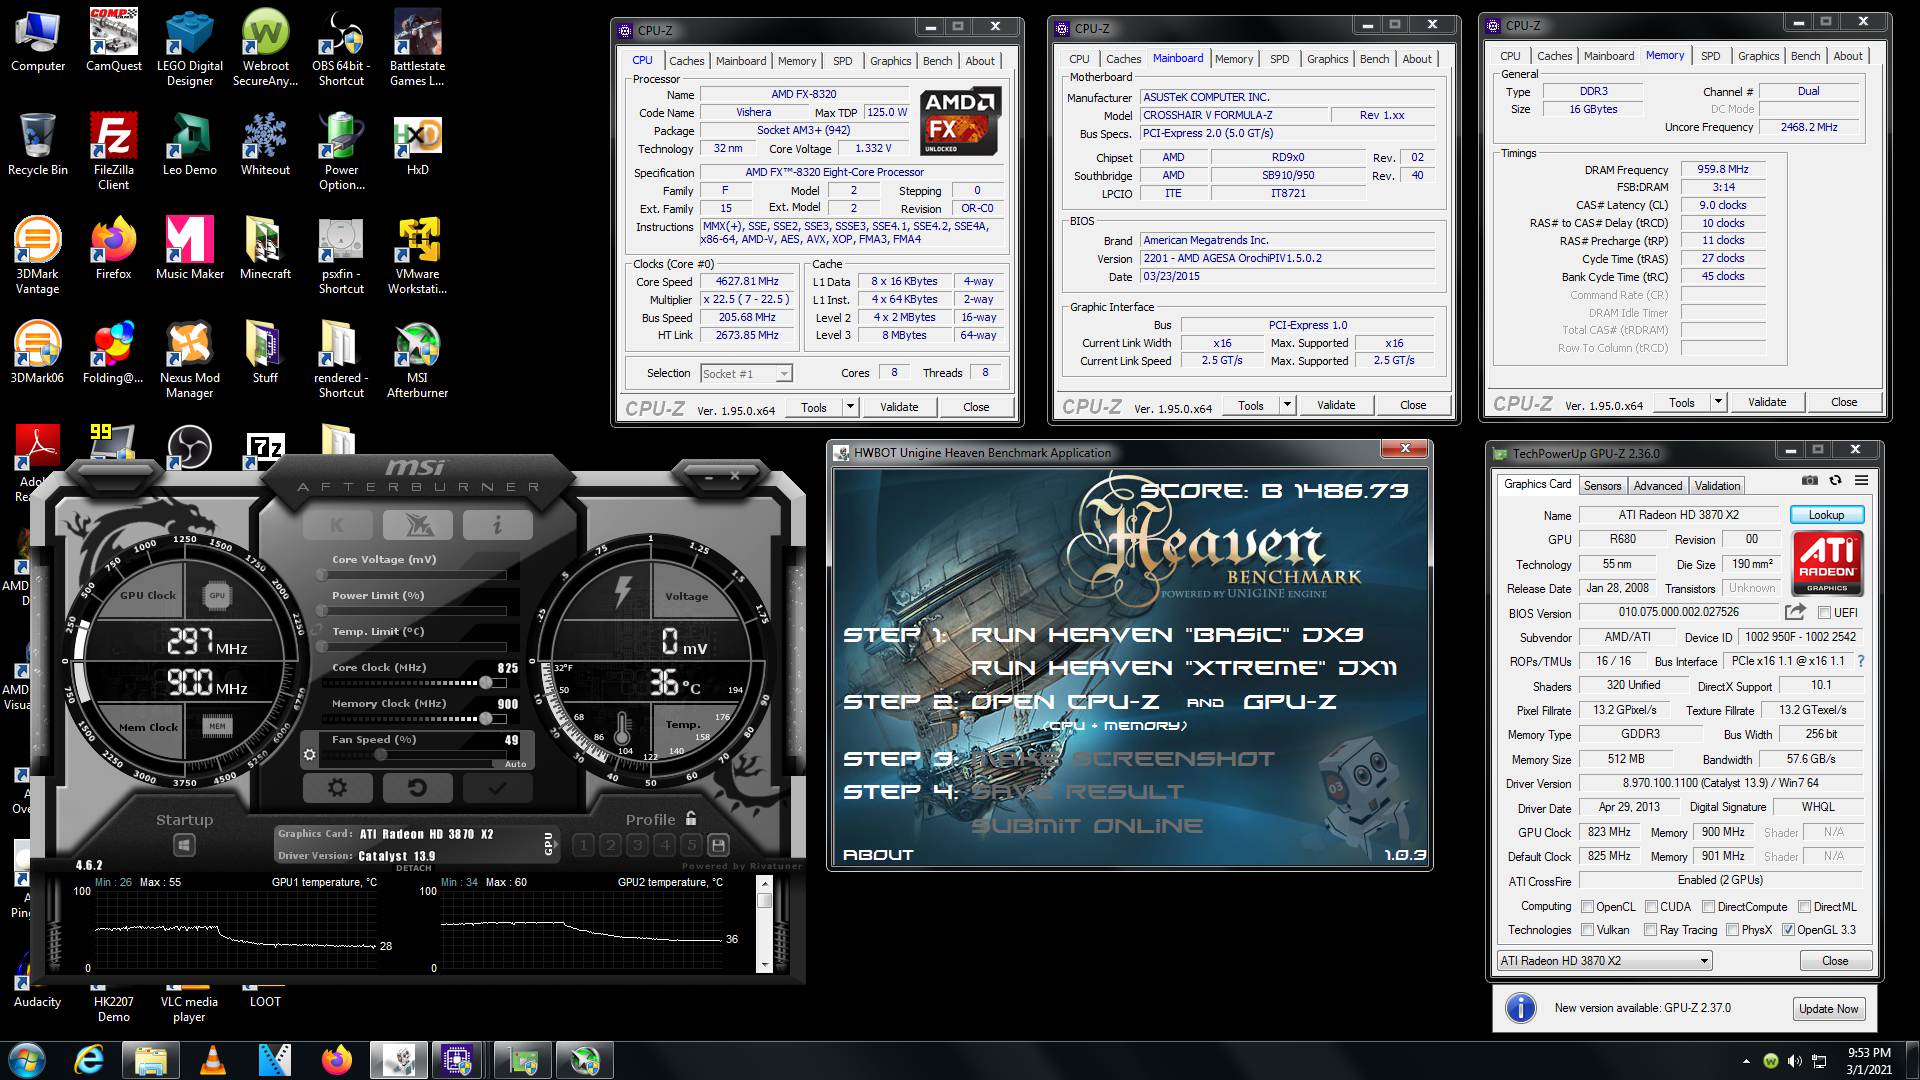Click the Bus Interface question mark in GPU-Z
Viewport: 1920px width, 1080px height.
tap(1860, 662)
